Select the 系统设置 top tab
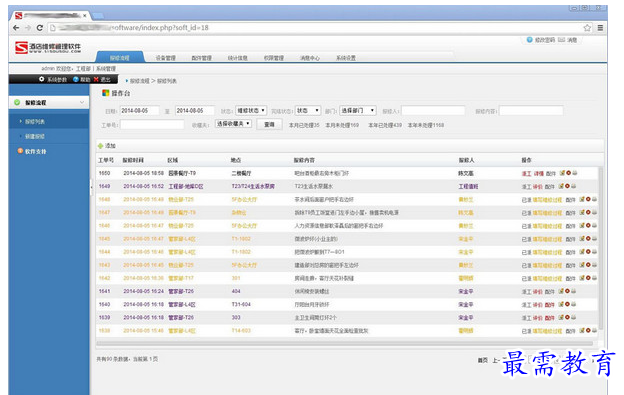The width and height of the screenshot is (624, 395). click(346, 58)
